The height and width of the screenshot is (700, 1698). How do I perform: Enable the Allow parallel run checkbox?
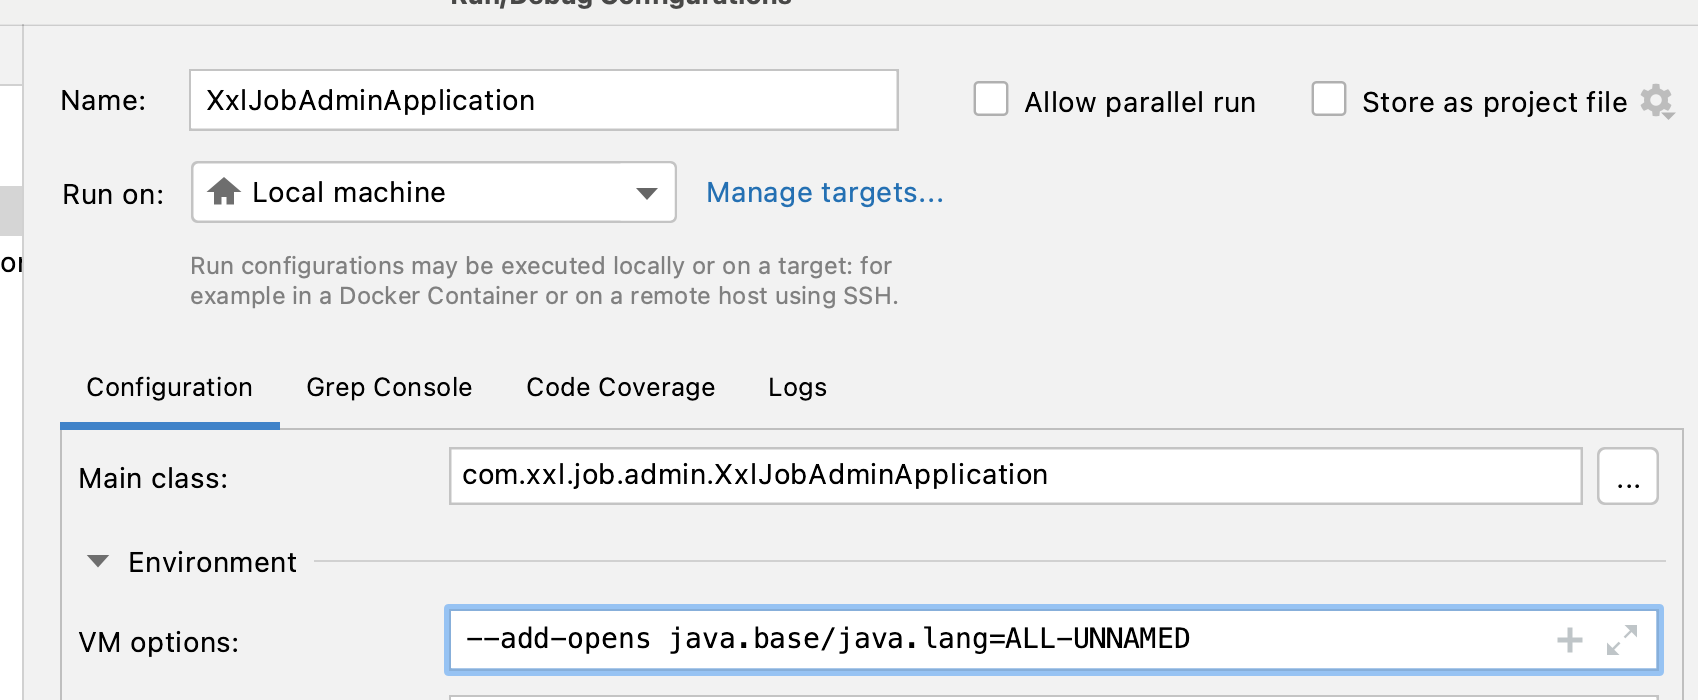coord(991,100)
